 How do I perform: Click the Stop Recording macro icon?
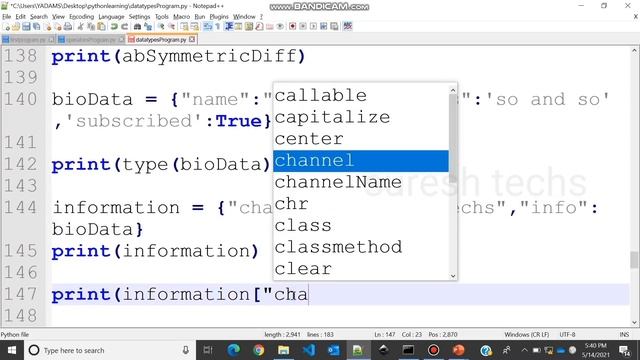(x=303, y=27)
